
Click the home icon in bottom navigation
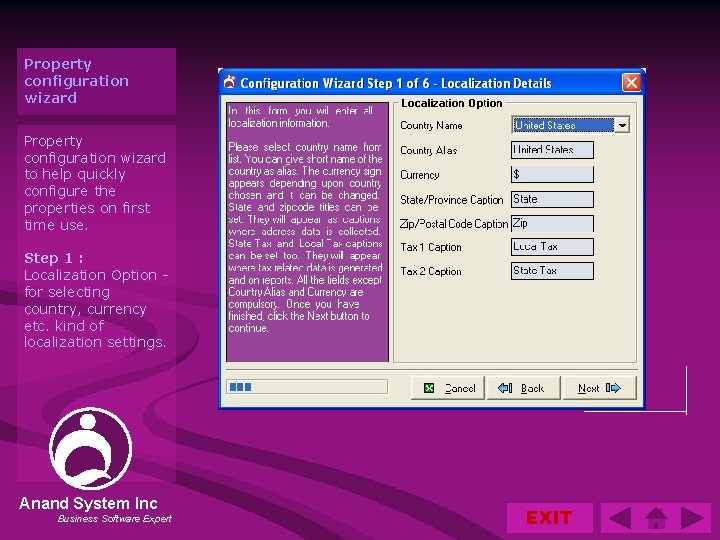[656, 518]
